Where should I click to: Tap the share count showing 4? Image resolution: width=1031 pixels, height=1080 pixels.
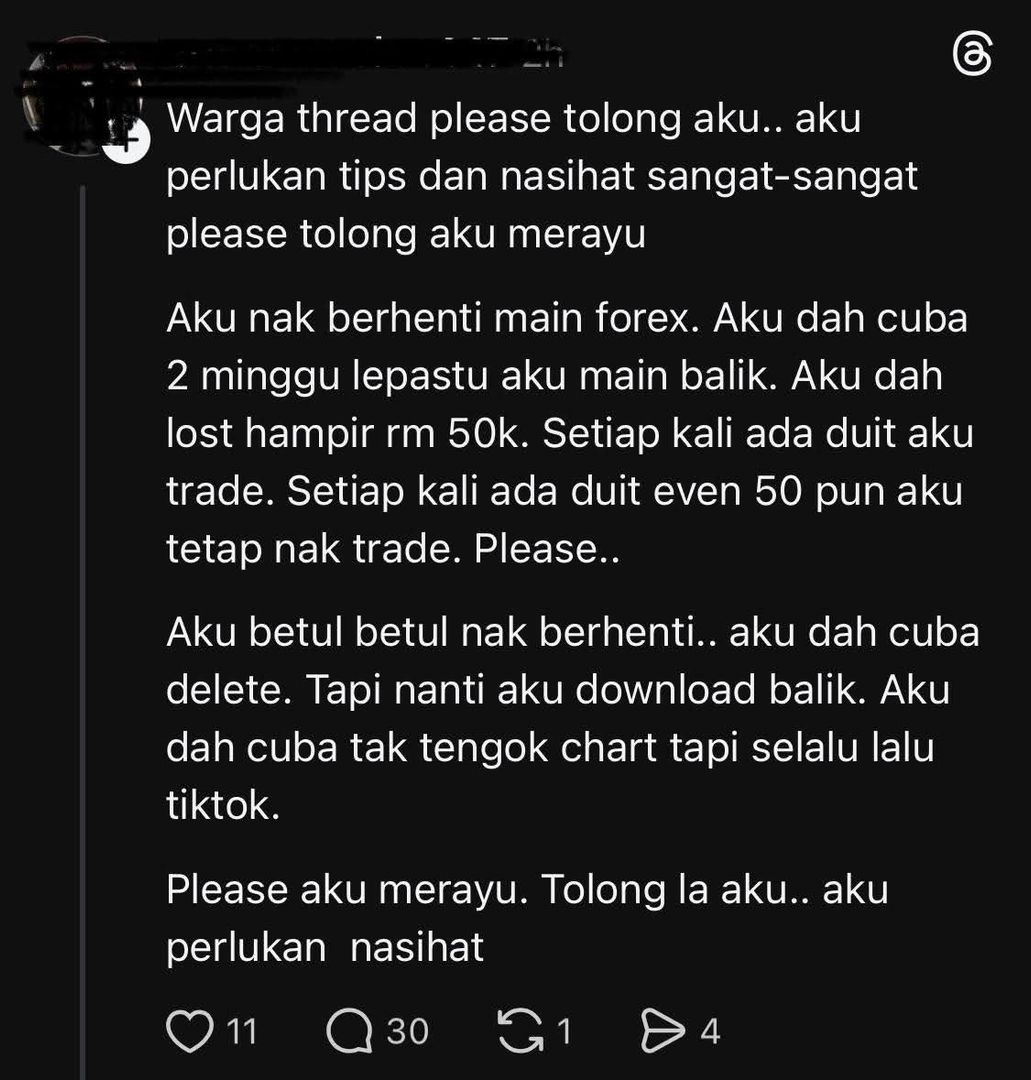click(x=710, y=1031)
